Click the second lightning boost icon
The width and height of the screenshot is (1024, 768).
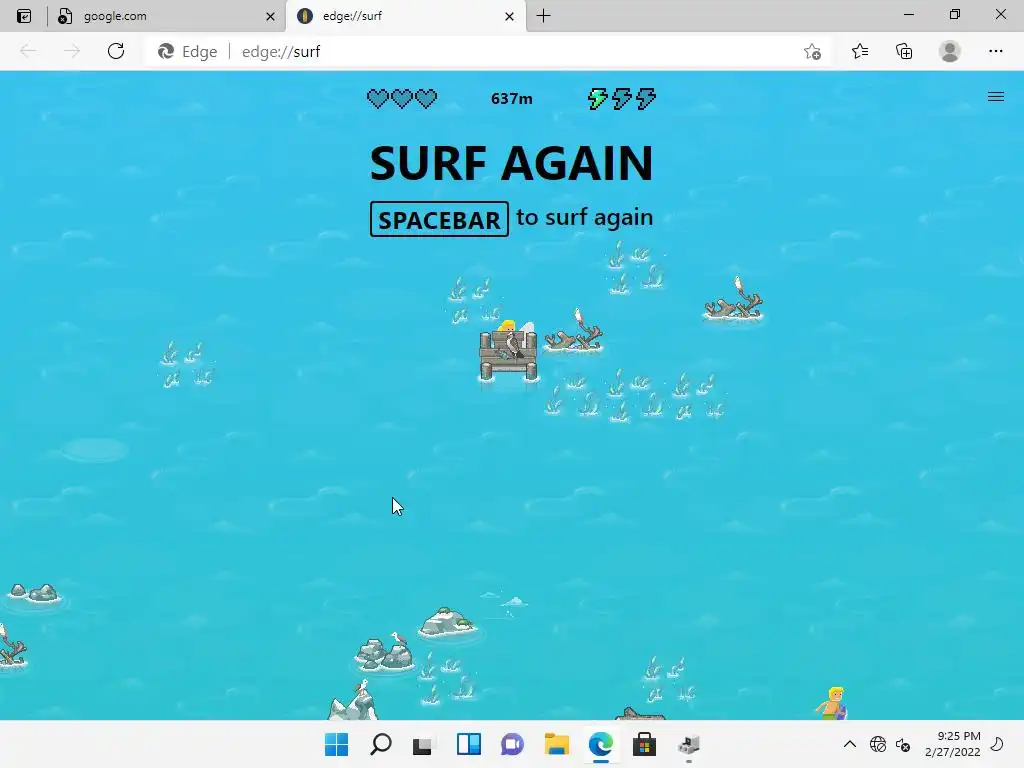[622, 99]
